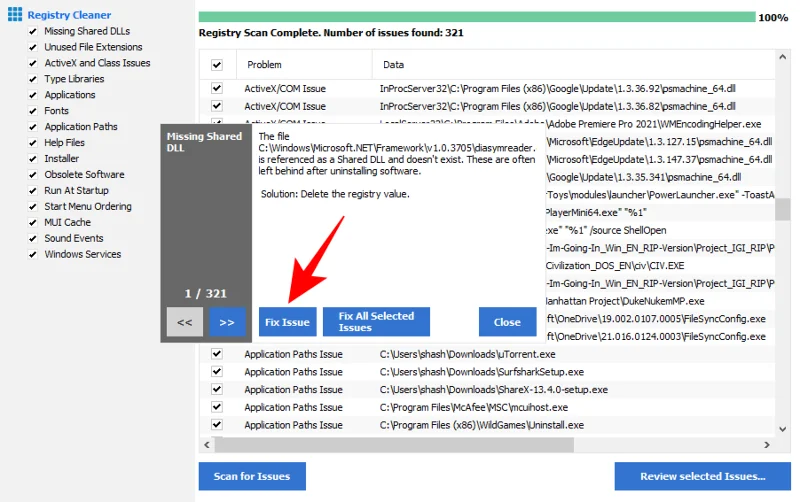800x502 pixels.
Task: Sort by the Problem column header
Action: [x=265, y=65]
